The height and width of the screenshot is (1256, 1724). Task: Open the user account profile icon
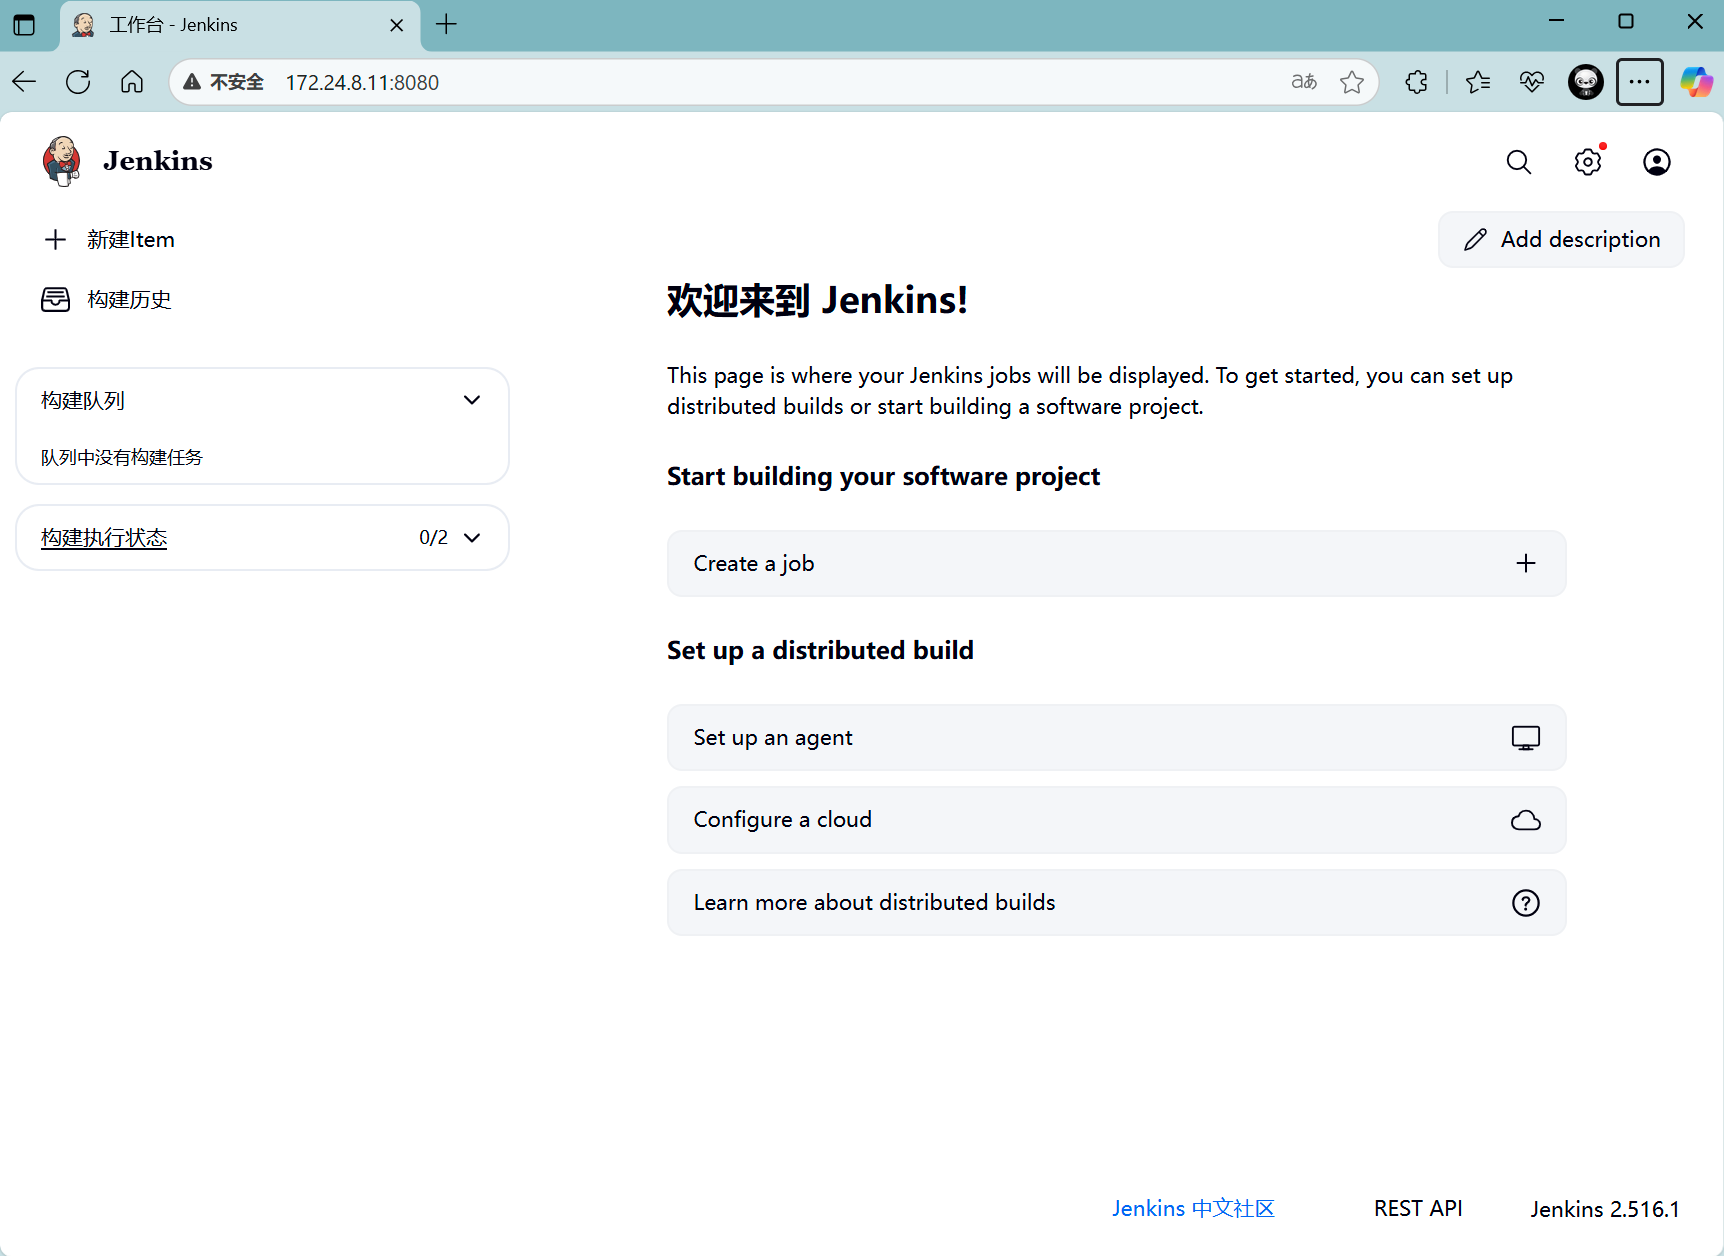click(x=1656, y=162)
